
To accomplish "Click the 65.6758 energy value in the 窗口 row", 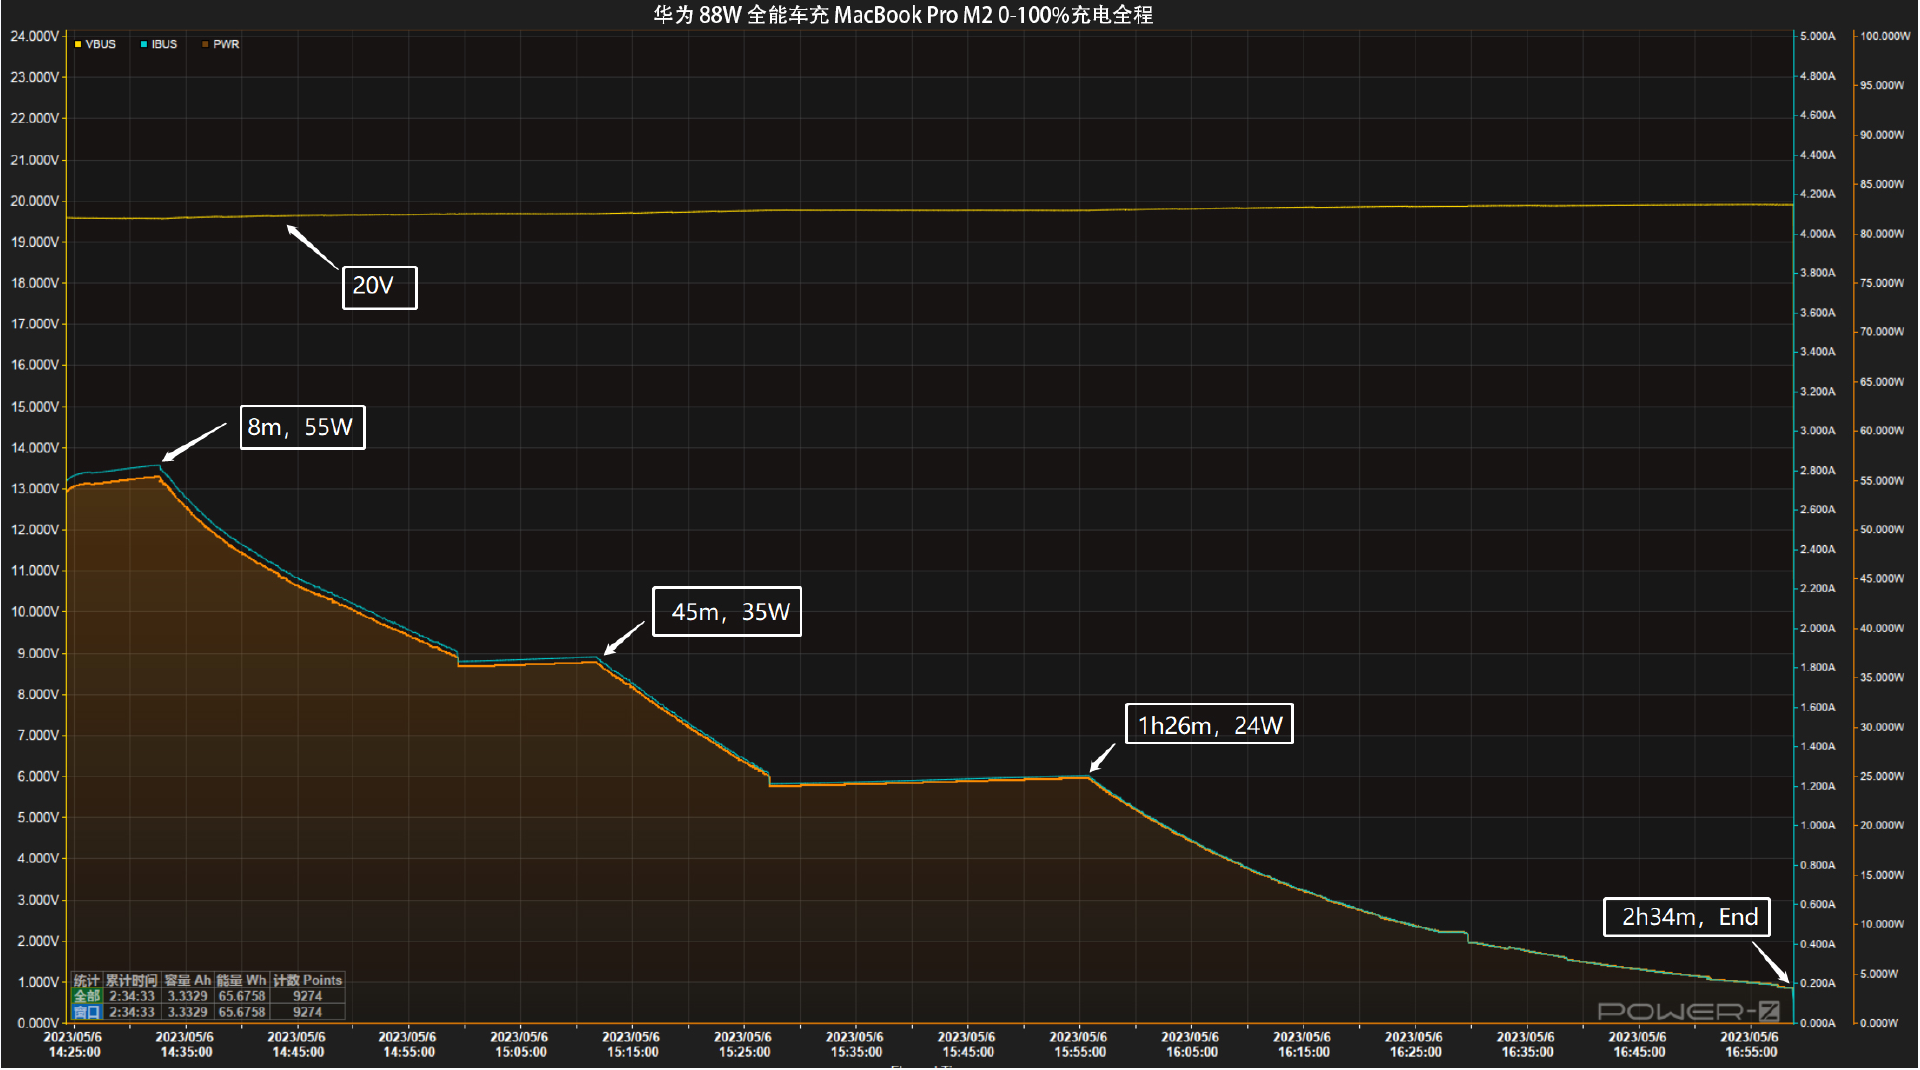I will tap(242, 1012).
